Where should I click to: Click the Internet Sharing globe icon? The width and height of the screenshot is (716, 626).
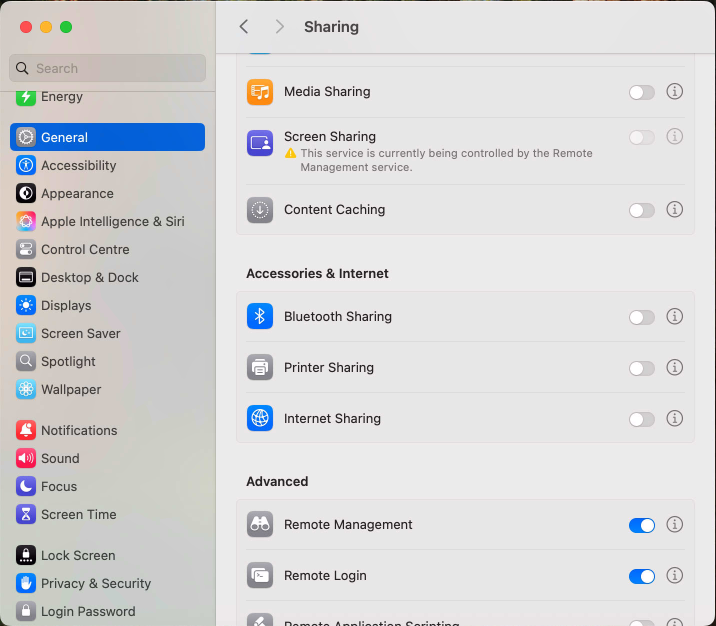pyautogui.click(x=260, y=418)
